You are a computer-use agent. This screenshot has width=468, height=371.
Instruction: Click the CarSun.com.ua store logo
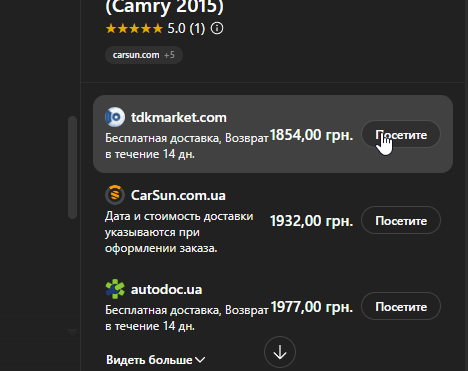[115, 195]
